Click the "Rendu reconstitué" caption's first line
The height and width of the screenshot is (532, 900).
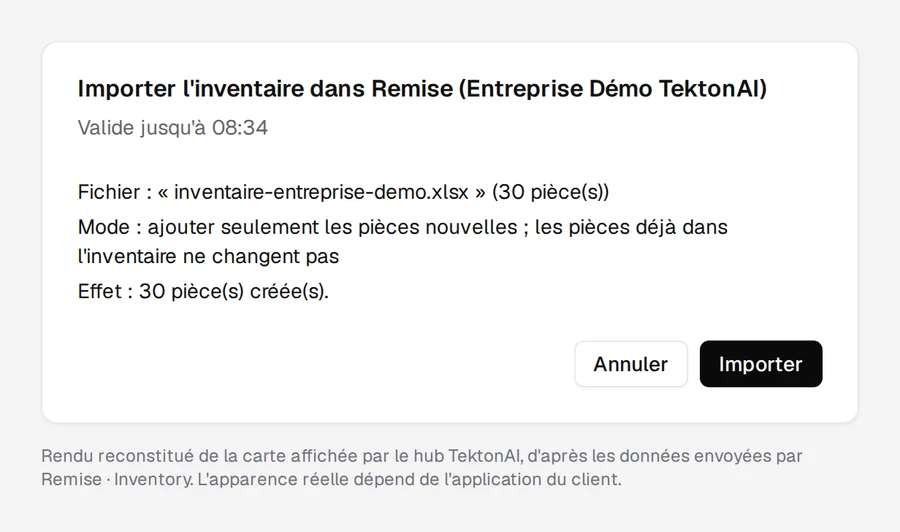click(422, 456)
